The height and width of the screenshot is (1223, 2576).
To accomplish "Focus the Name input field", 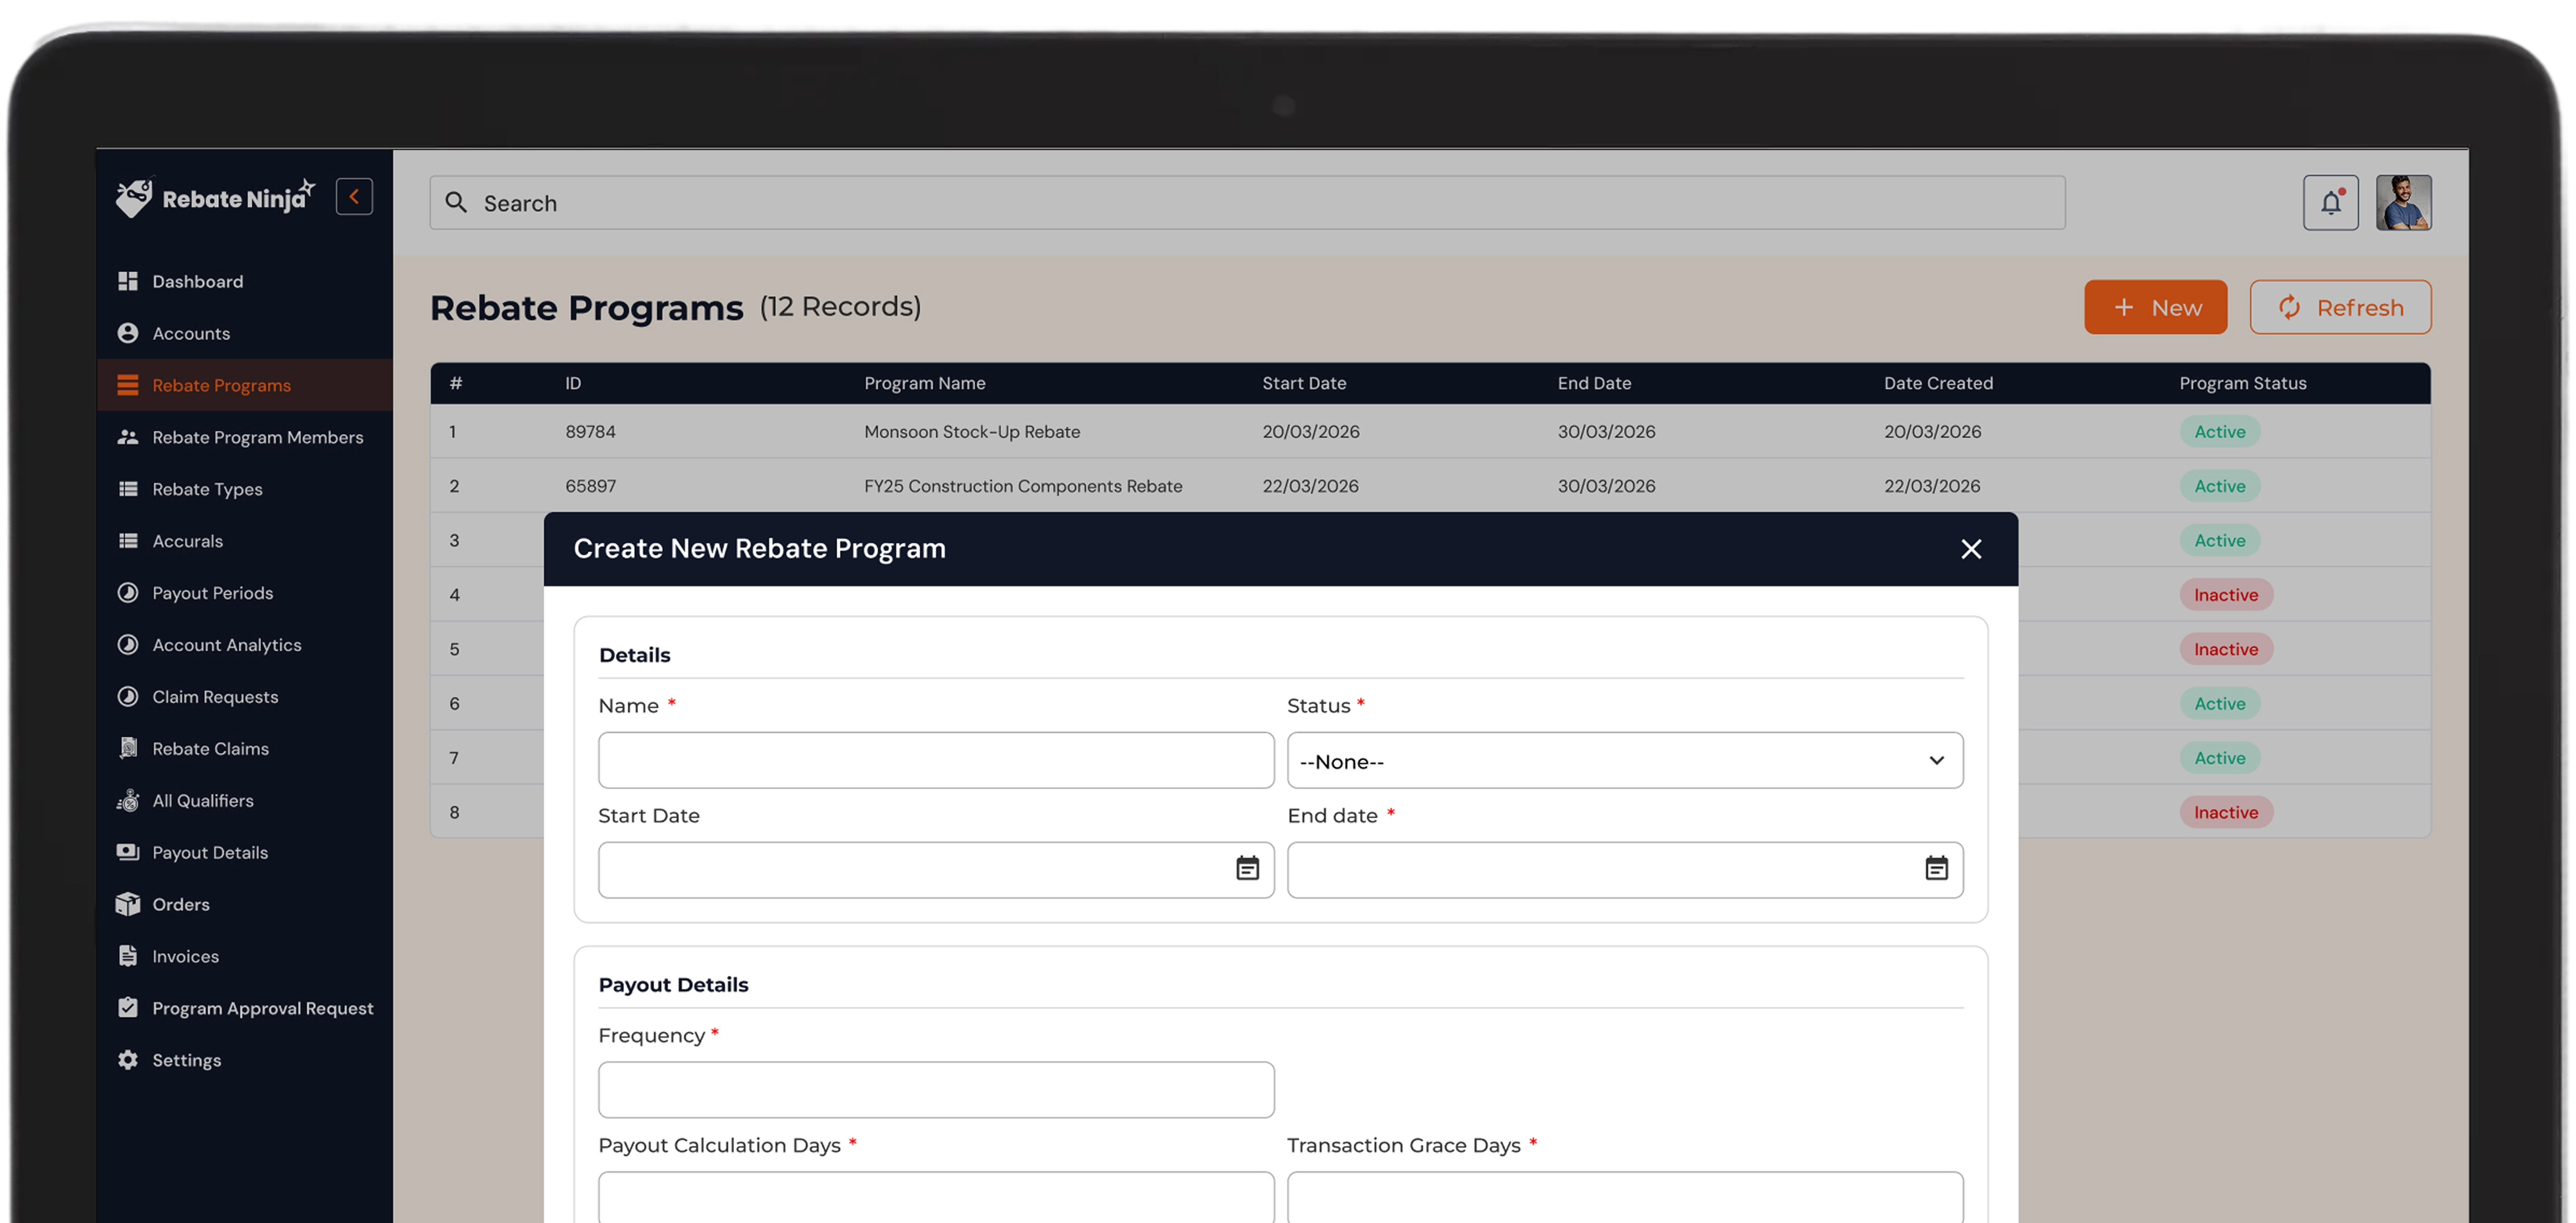I will tap(936, 761).
